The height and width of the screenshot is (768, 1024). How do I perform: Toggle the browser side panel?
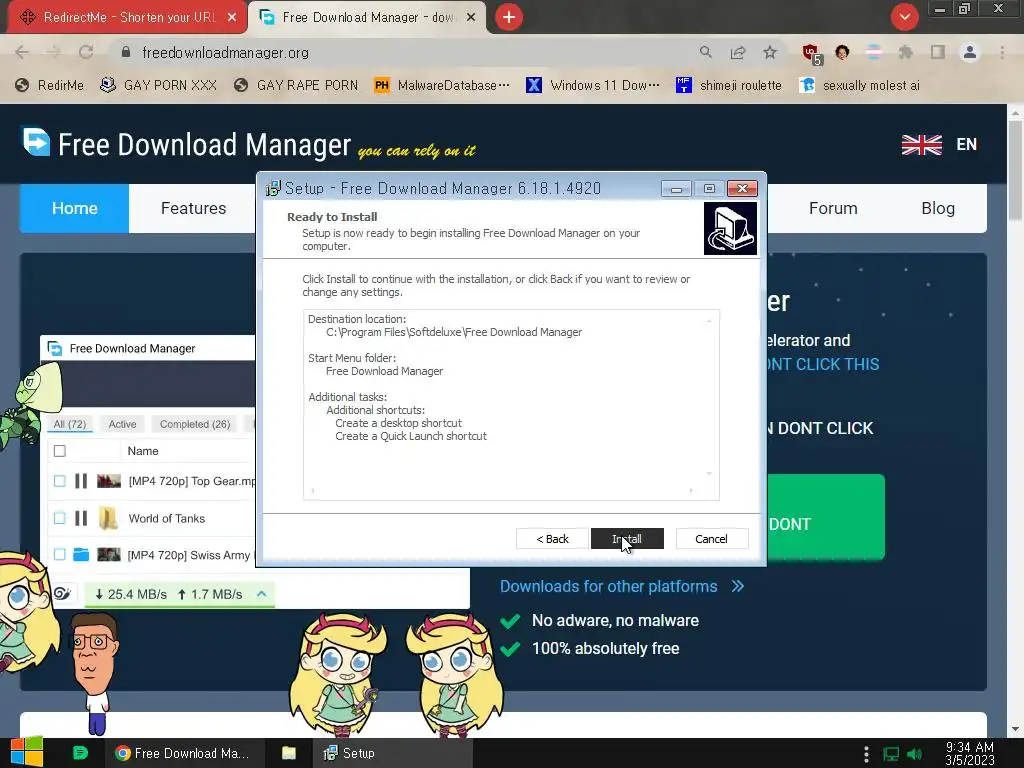pyautogui.click(x=938, y=52)
